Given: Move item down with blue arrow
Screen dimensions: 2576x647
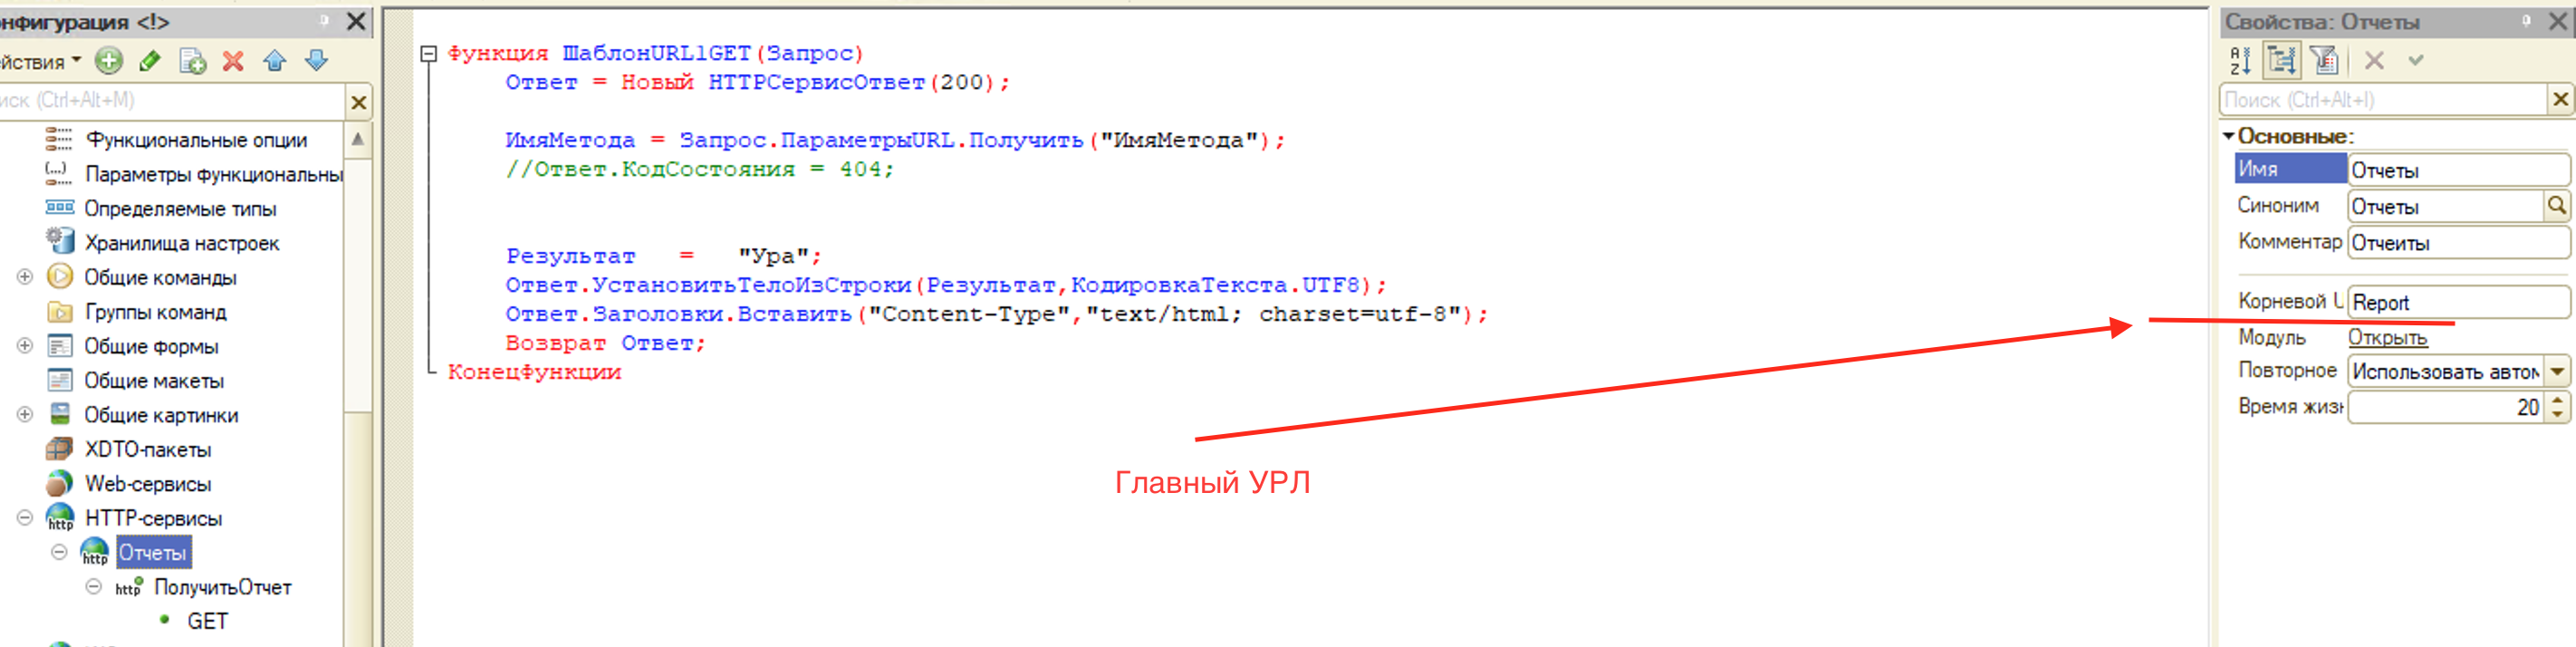Looking at the screenshot, I should (x=316, y=61).
